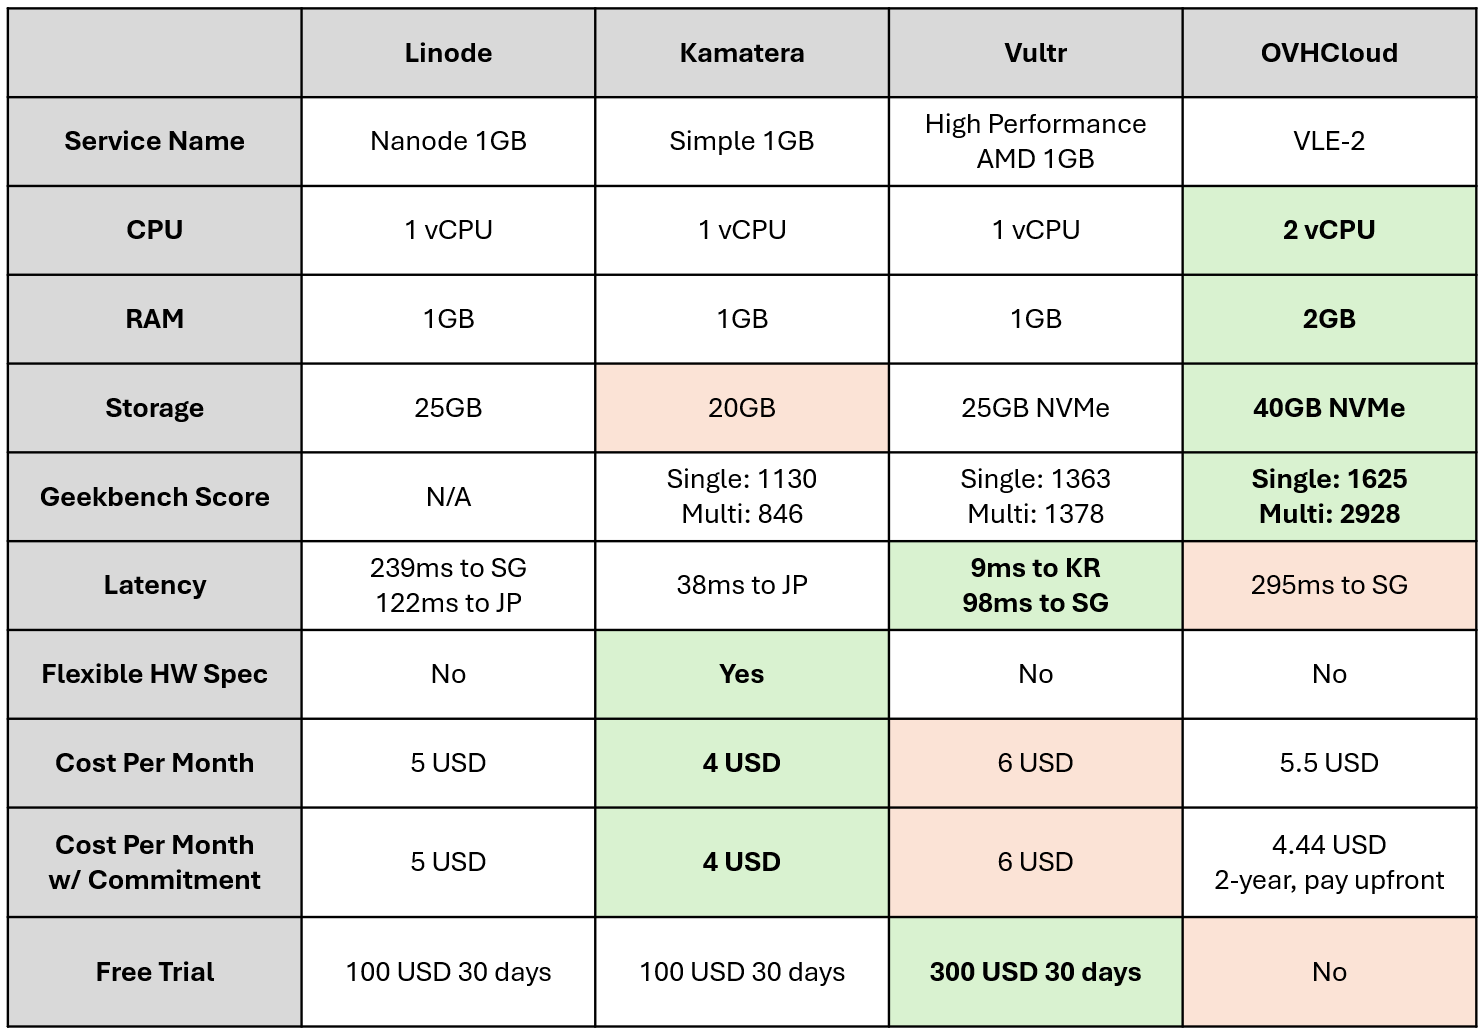The image size is (1484, 1034).
Task: Click the OVHCloud column header
Action: point(1329,53)
